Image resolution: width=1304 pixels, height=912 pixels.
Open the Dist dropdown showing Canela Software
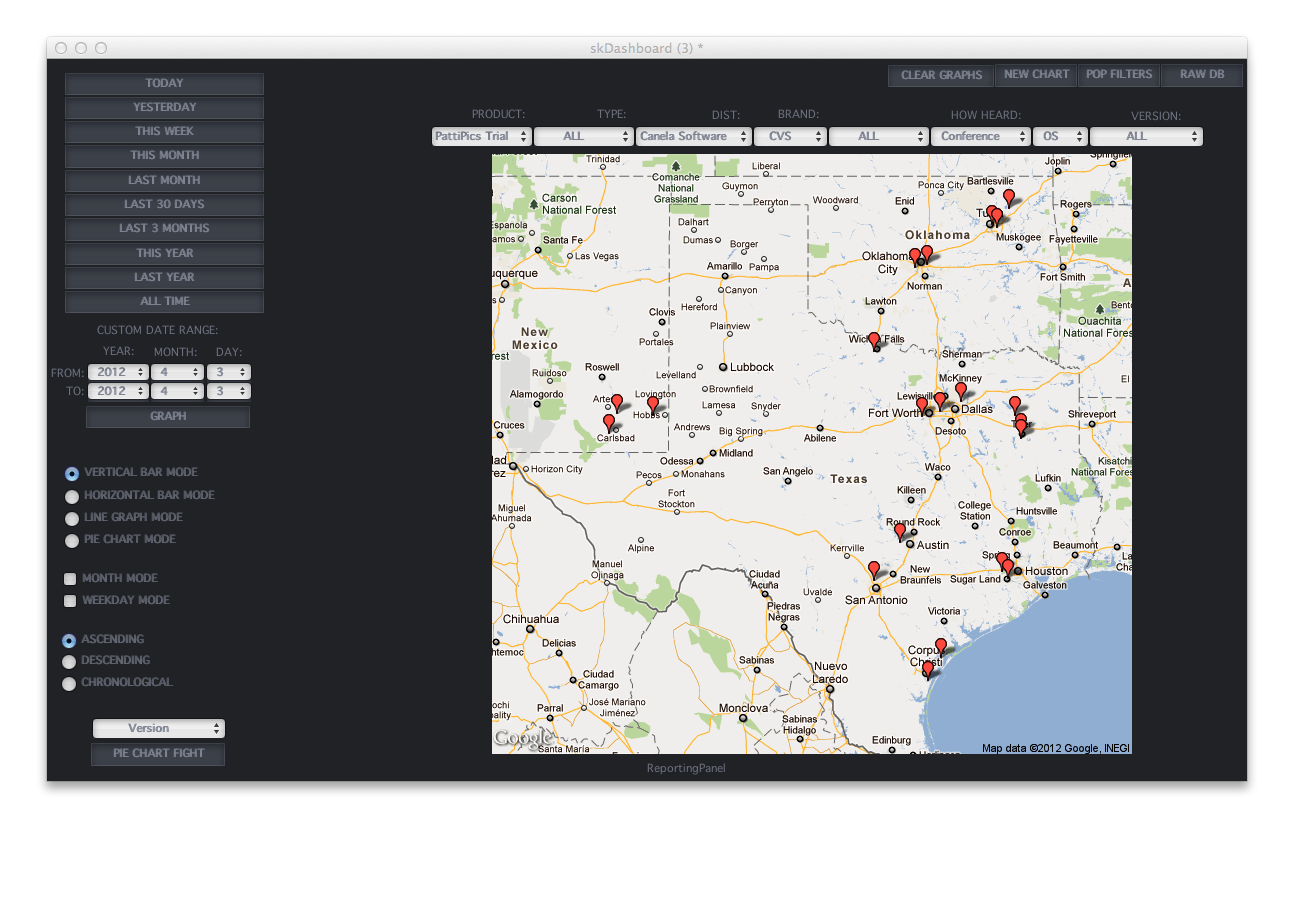point(694,136)
